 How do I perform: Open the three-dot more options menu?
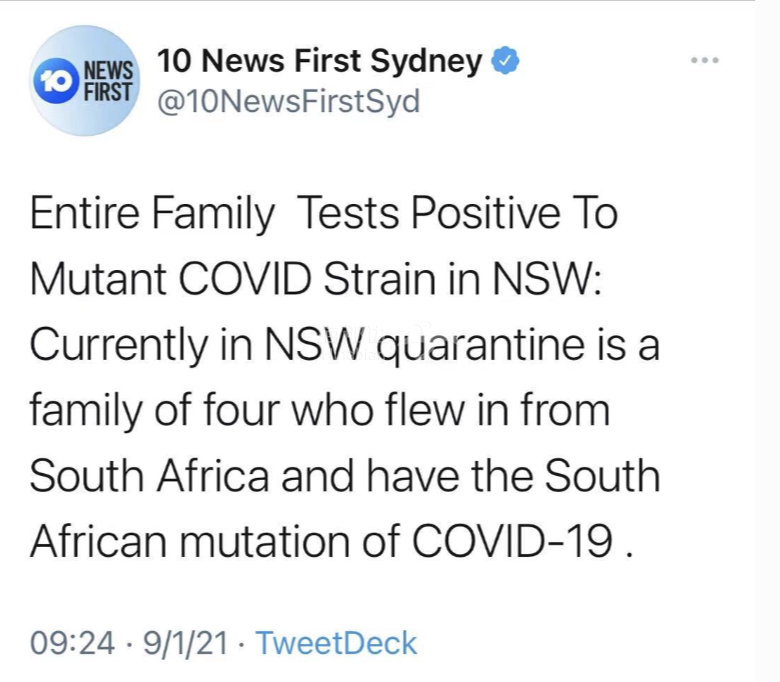705,60
